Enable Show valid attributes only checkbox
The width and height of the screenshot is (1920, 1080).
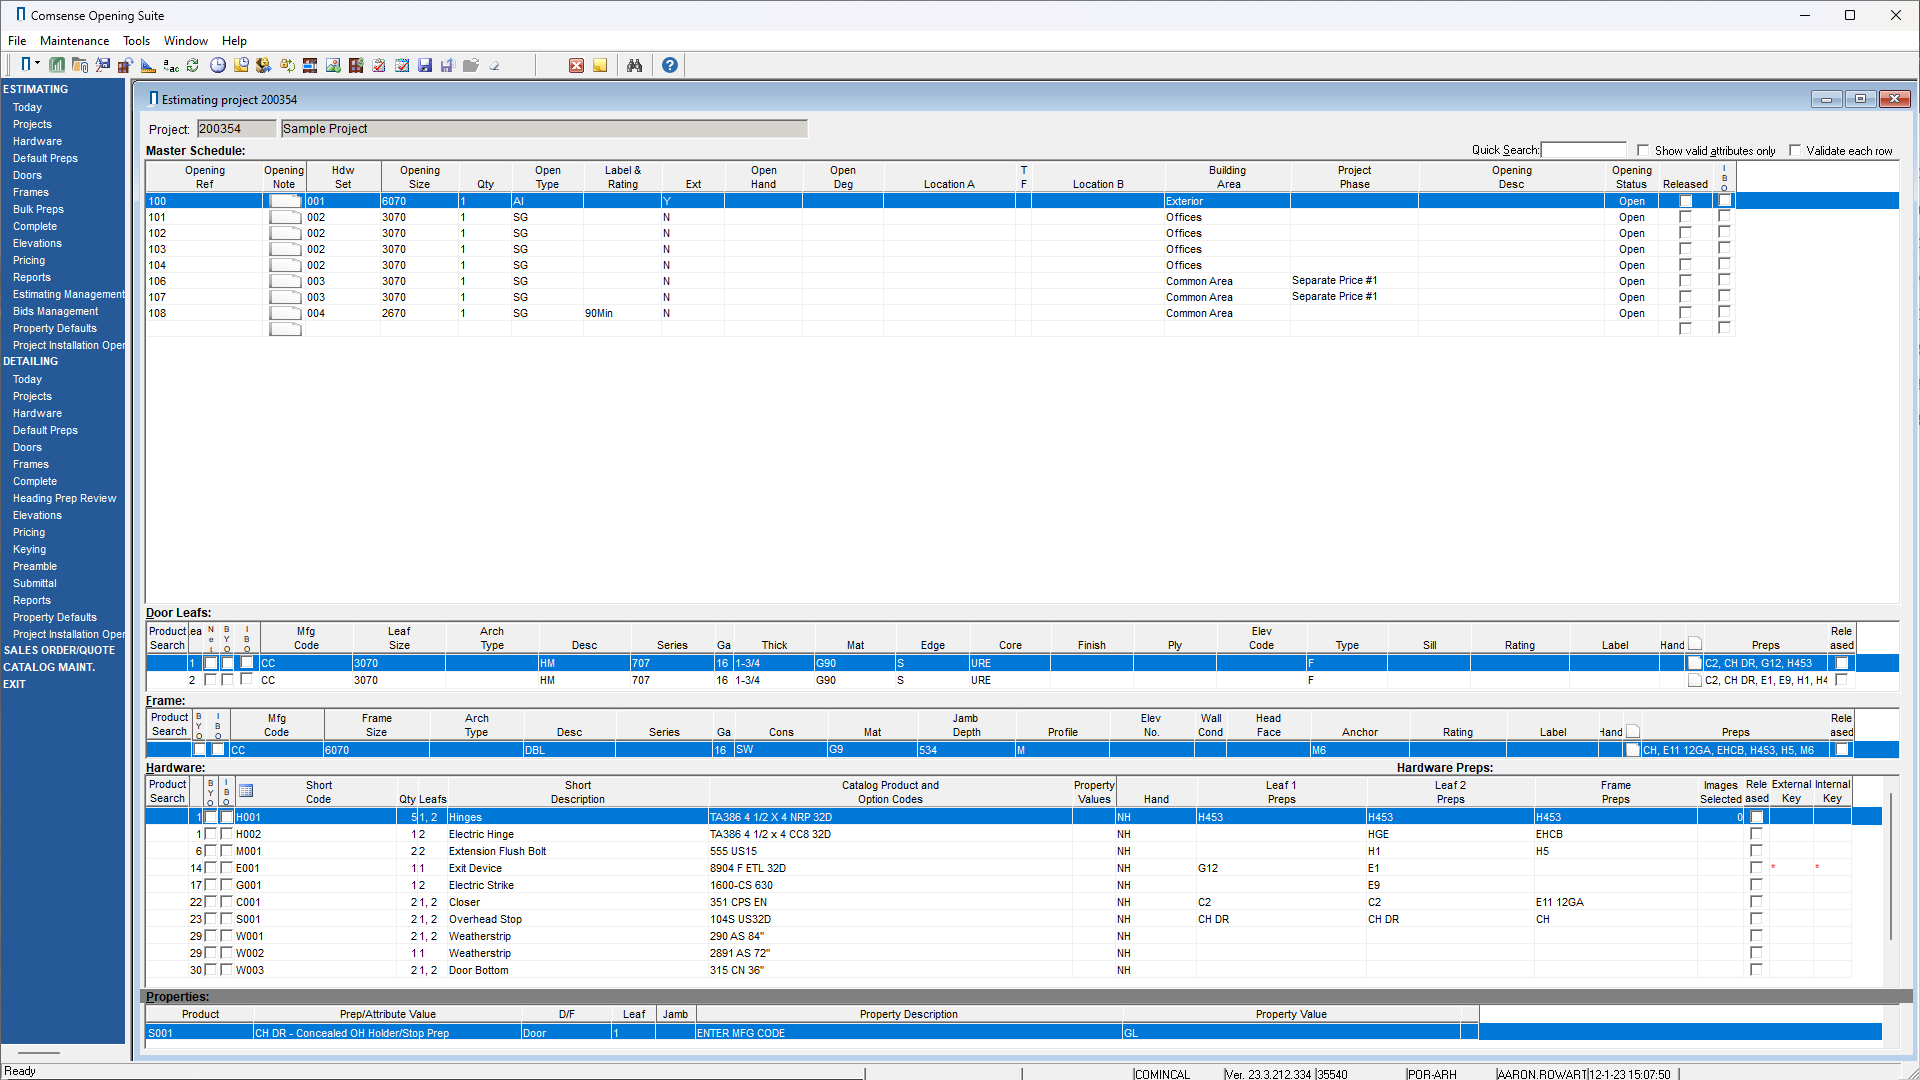1643,151
